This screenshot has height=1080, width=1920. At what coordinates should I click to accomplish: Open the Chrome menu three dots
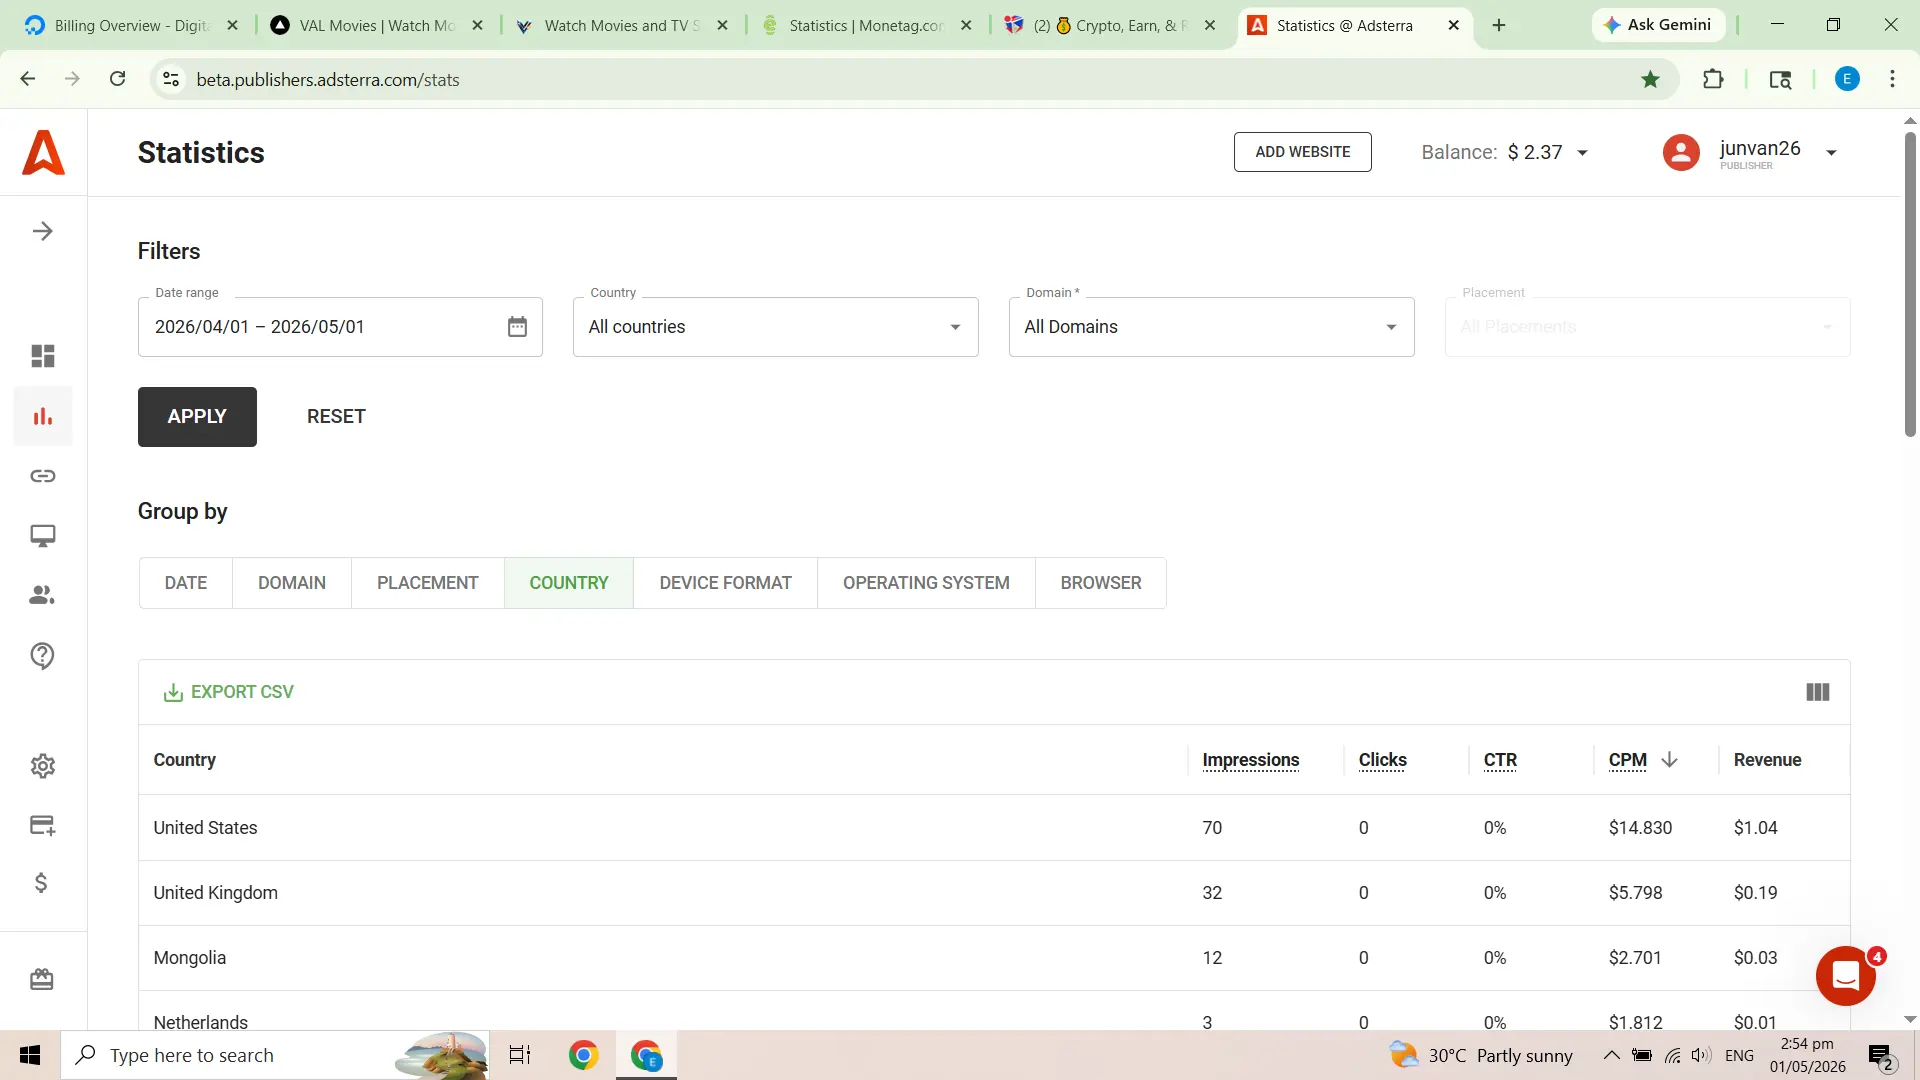click(1892, 79)
